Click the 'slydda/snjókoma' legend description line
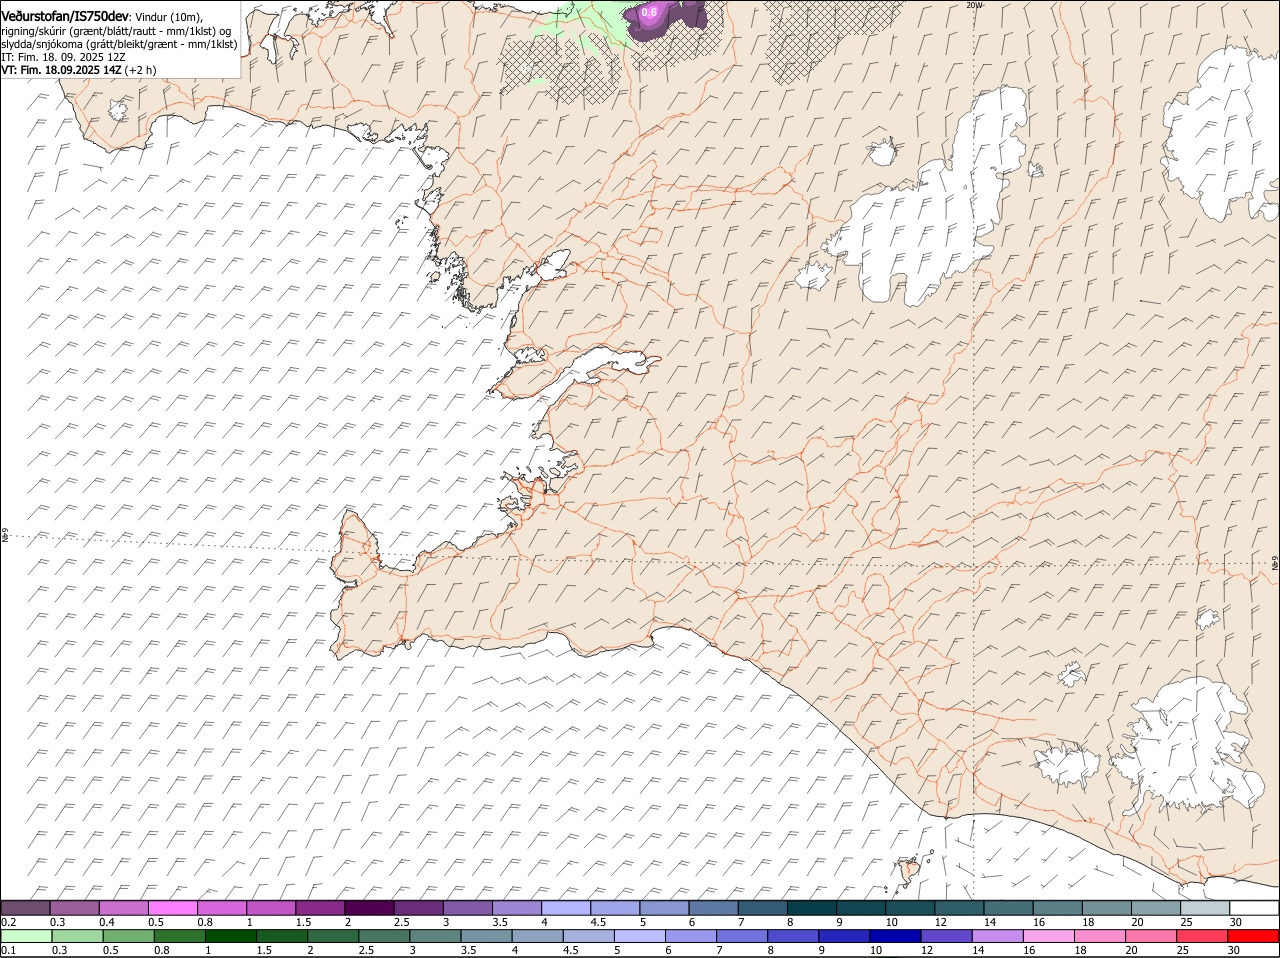The image size is (1280, 958). tap(119, 44)
